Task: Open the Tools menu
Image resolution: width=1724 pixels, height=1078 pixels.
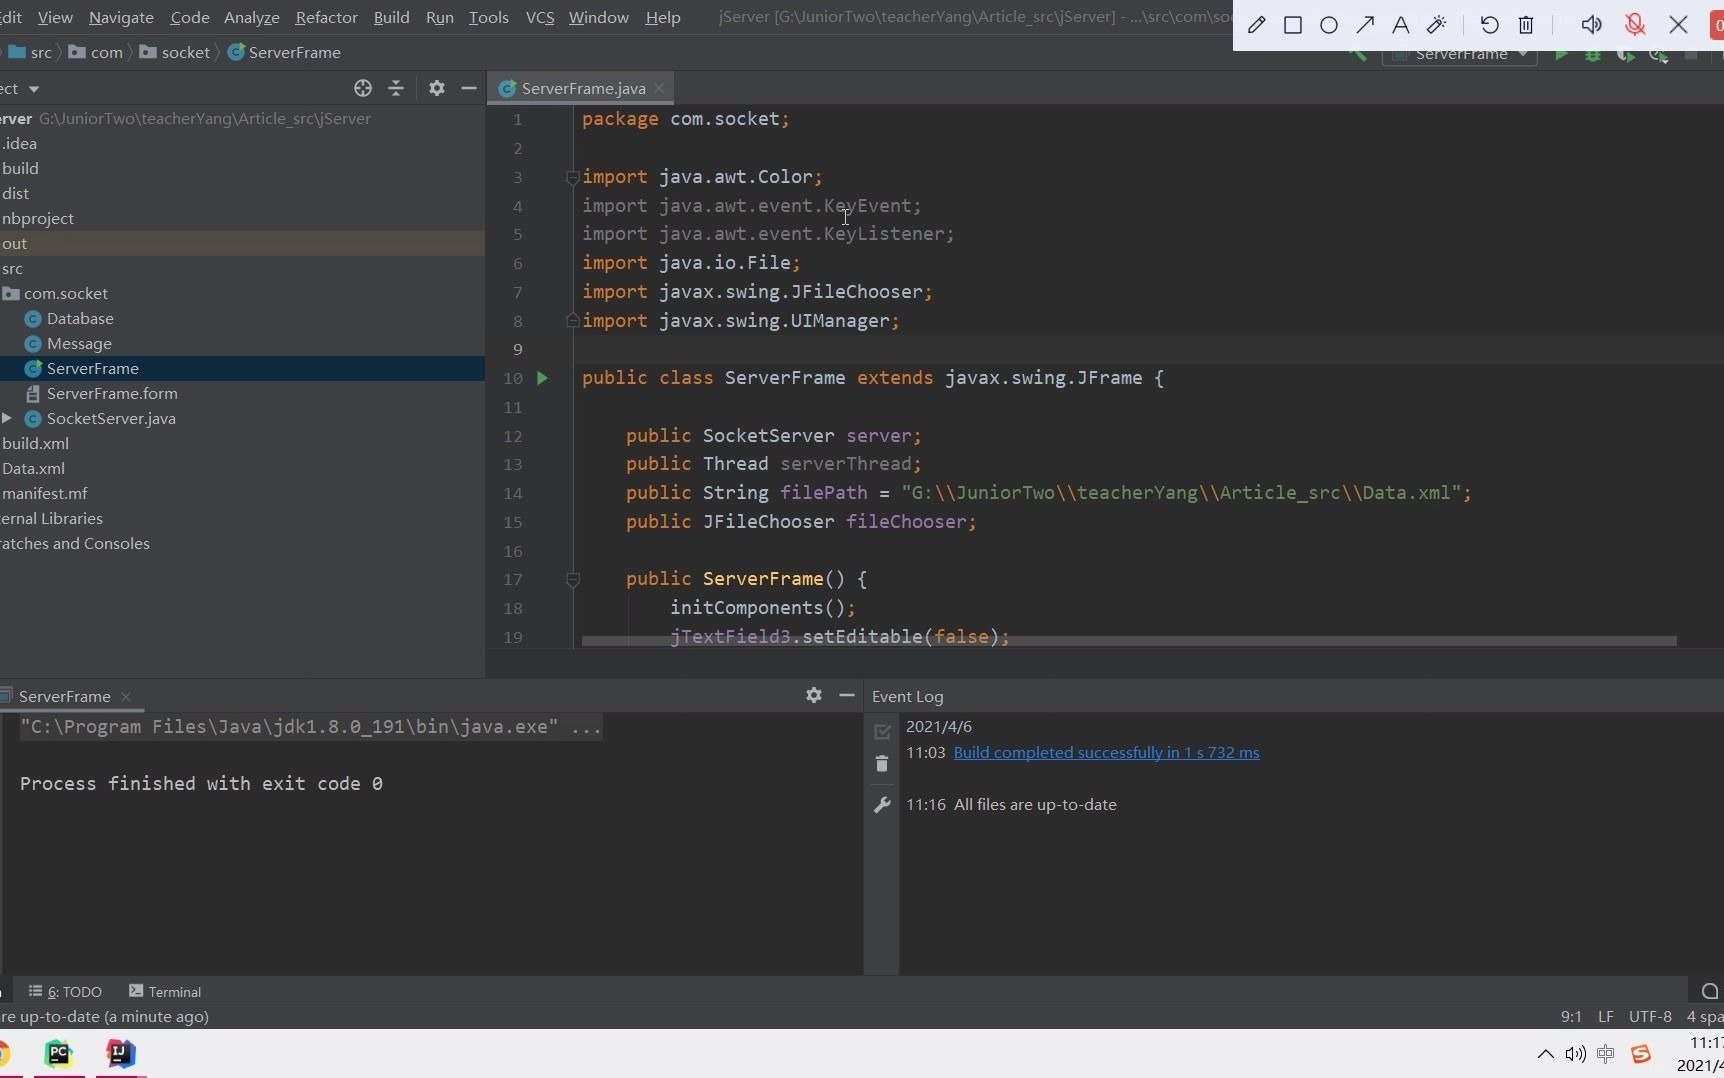Action: click(x=488, y=17)
